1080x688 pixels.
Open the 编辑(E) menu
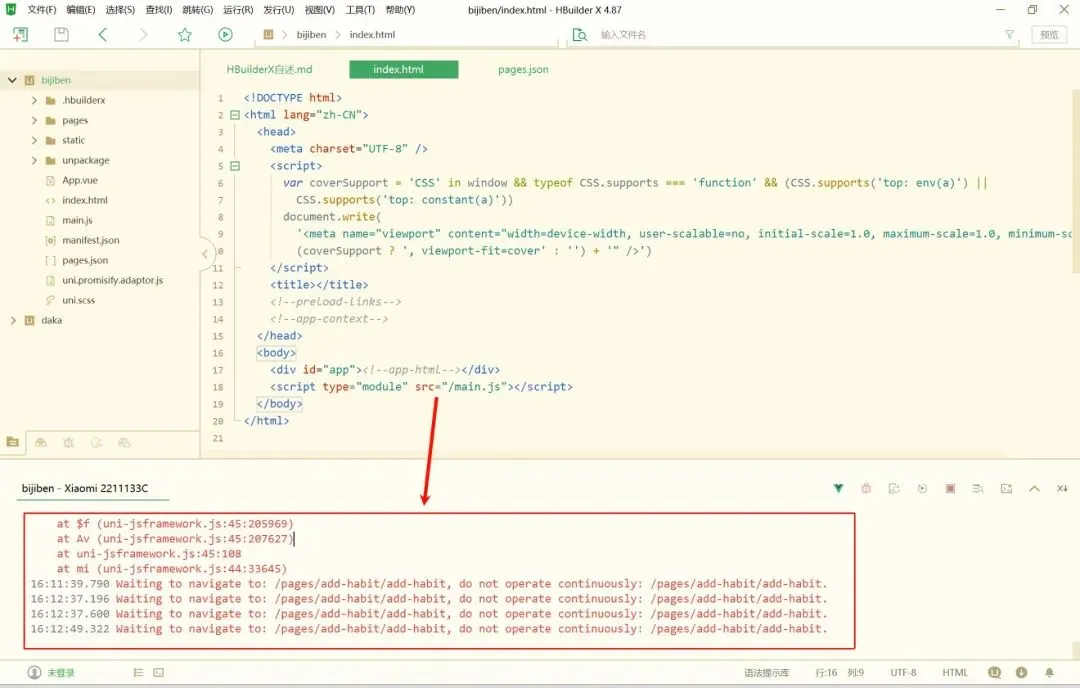81,10
